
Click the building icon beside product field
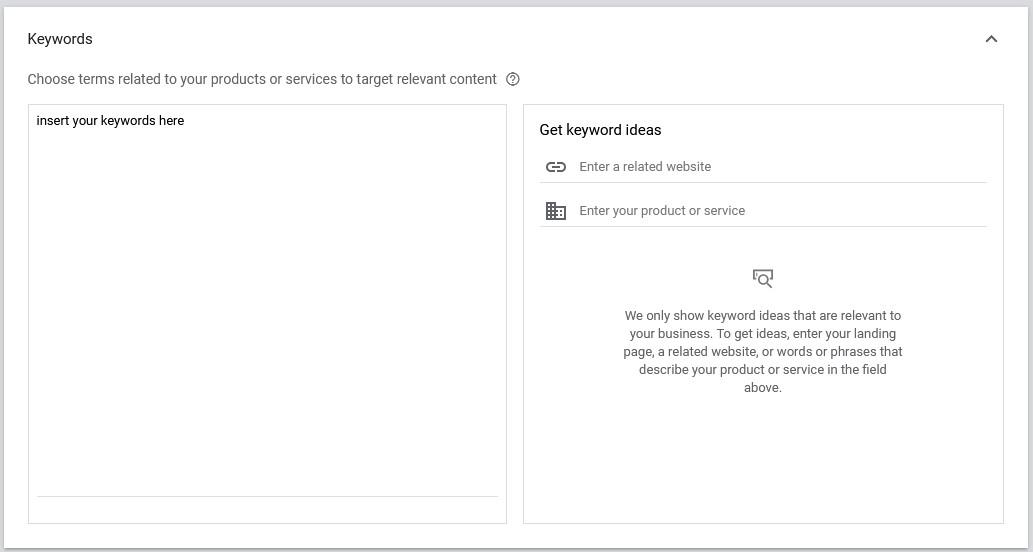pyautogui.click(x=556, y=211)
